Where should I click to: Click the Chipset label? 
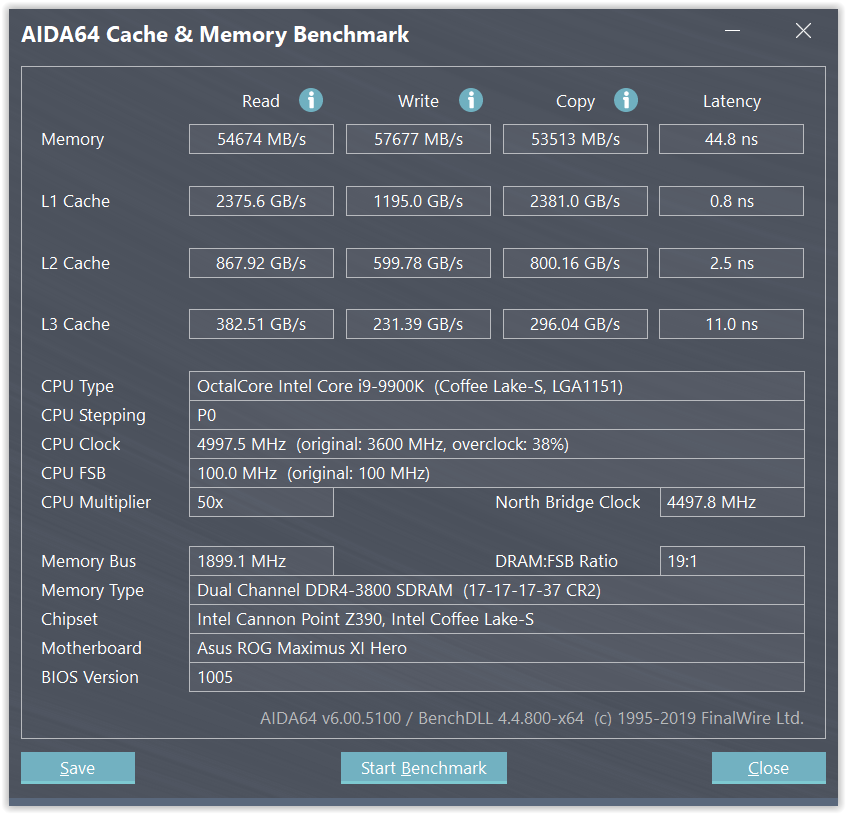[70, 620]
